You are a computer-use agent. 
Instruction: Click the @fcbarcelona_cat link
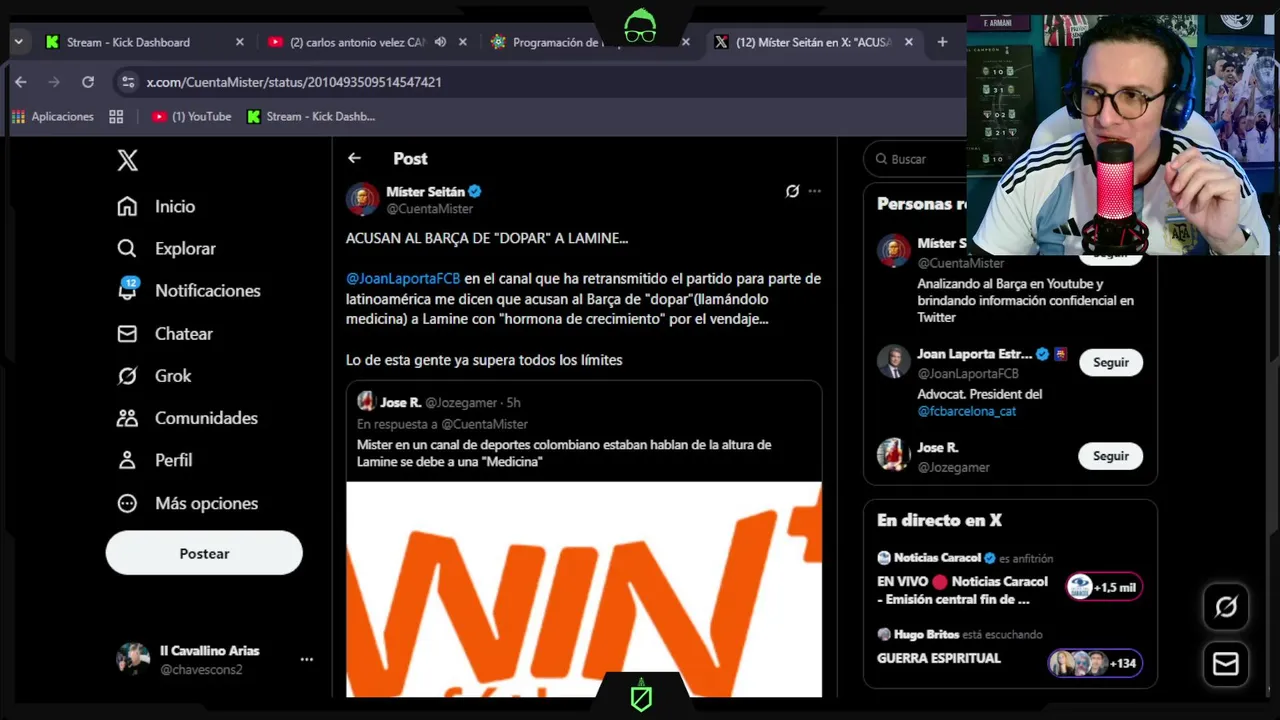(x=967, y=411)
